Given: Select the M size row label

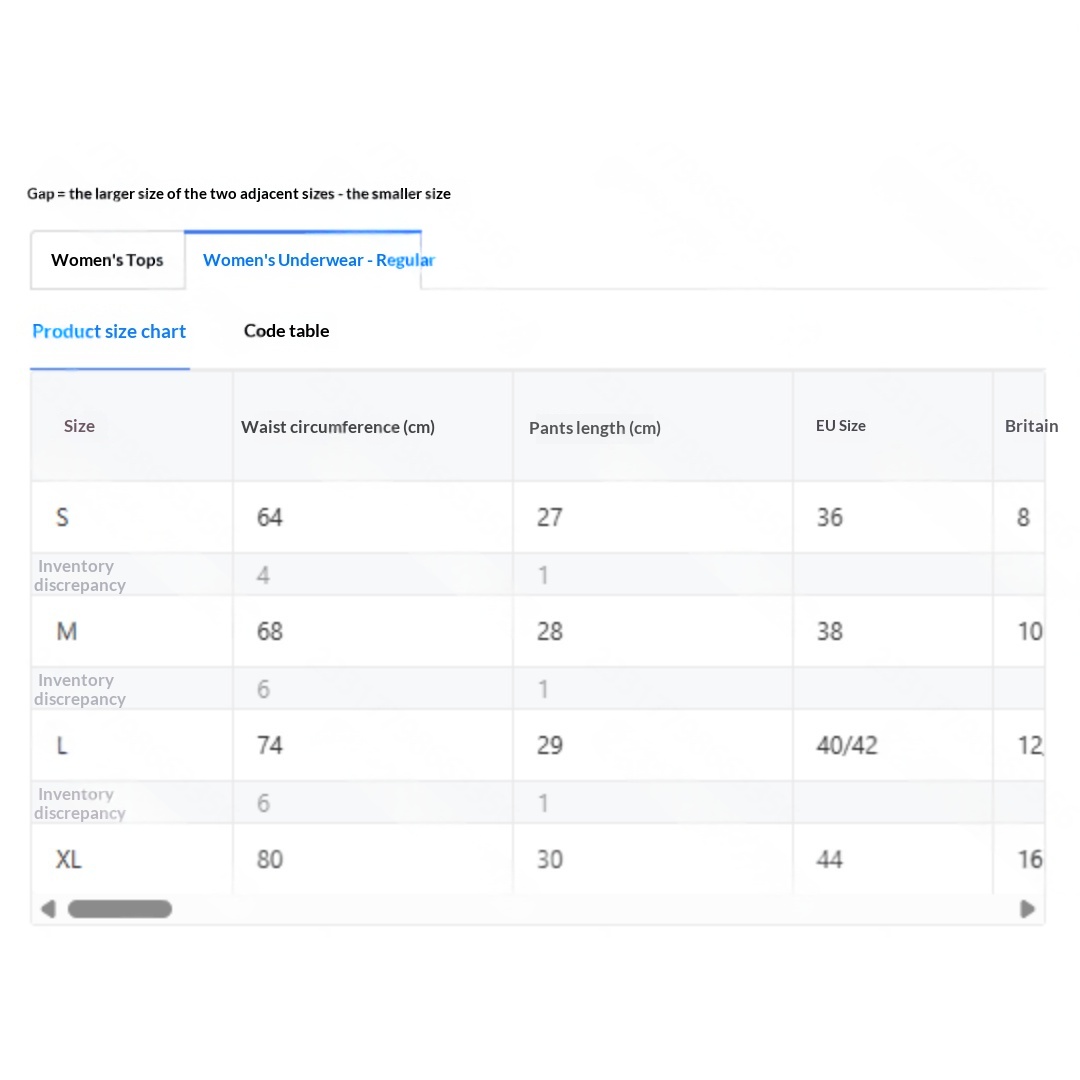Looking at the screenshot, I should click(x=67, y=631).
